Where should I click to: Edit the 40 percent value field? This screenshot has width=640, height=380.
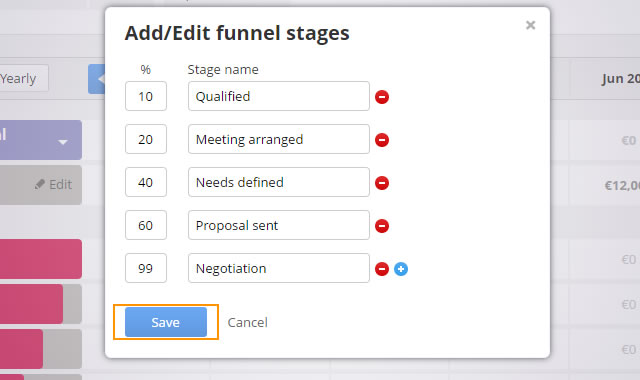(x=146, y=182)
